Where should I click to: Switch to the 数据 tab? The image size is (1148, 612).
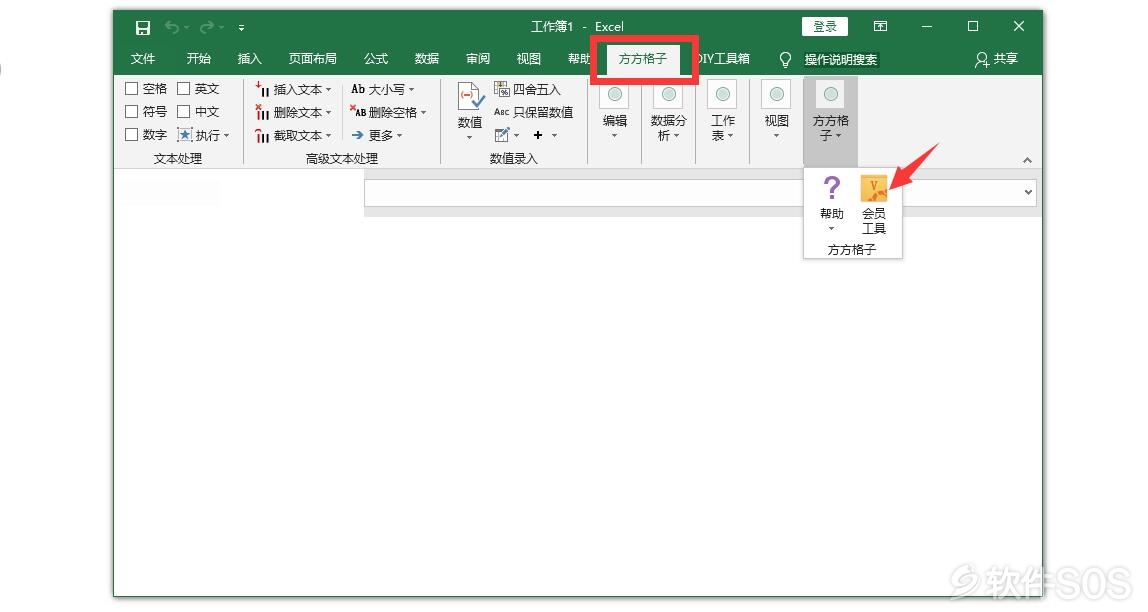pyautogui.click(x=427, y=59)
